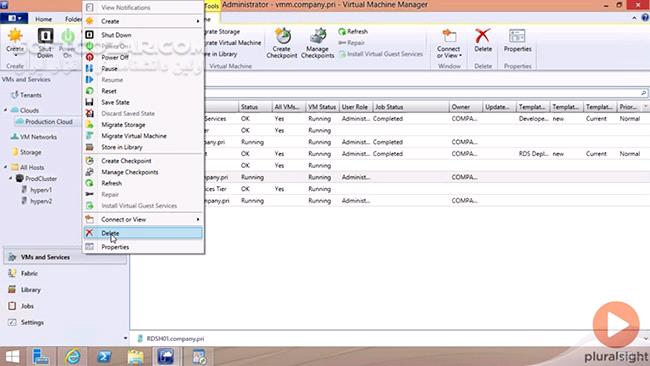The height and width of the screenshot is (366, 650).
Task: Open Server Manager from the taskbar
Action: pyautogui.click(x=41, y=356)
